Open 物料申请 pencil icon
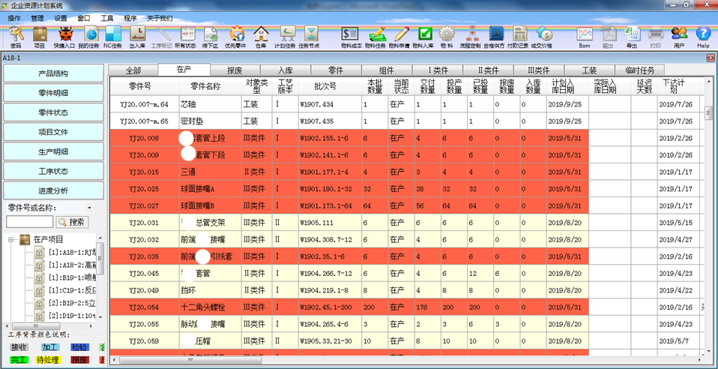The height and width of the screenshot is (369, 718). (x=400, y=37)
